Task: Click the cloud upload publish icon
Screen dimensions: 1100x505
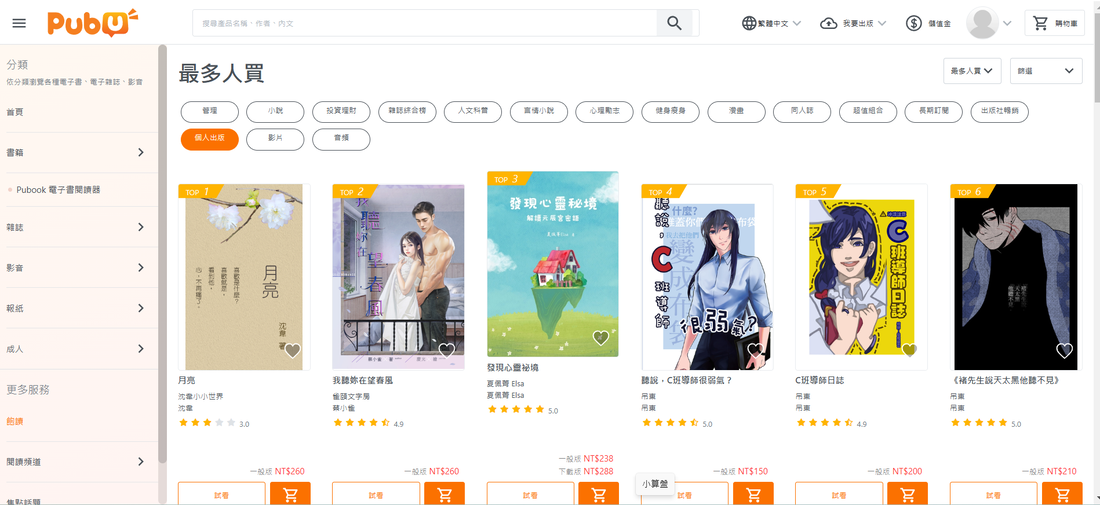Action: coord(829,23)
